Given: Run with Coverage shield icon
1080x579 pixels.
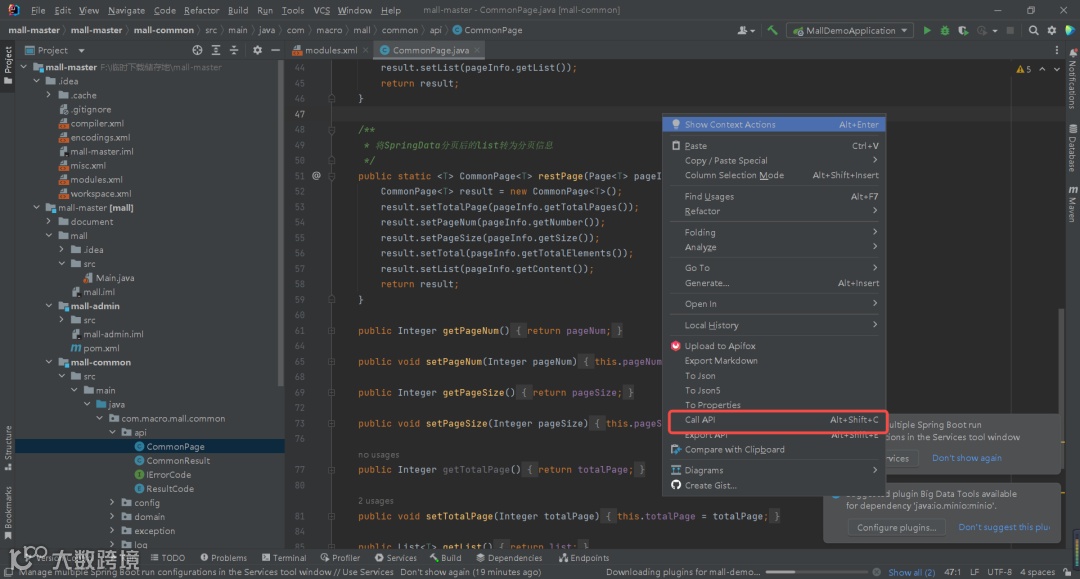Looking at the screenshot, I should [961, 30].
